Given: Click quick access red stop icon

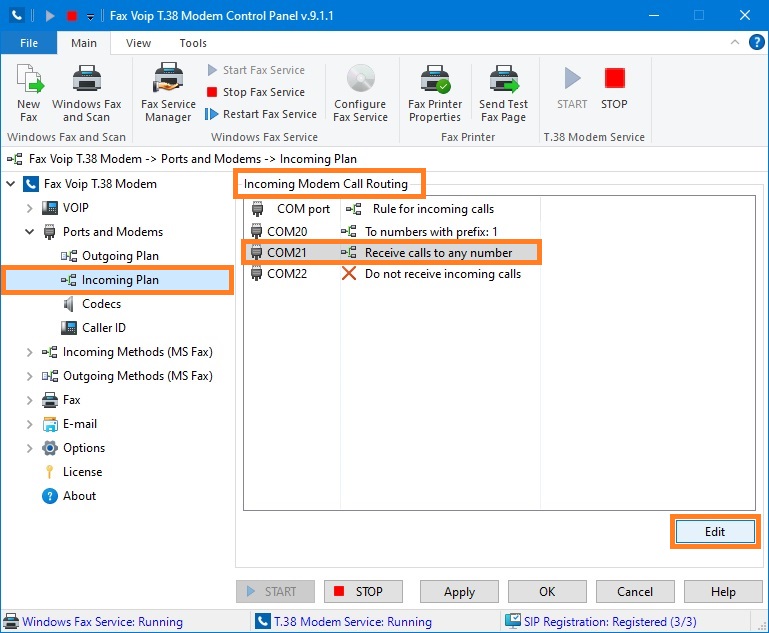Looking at the screenshot, I should coord(72,16).
